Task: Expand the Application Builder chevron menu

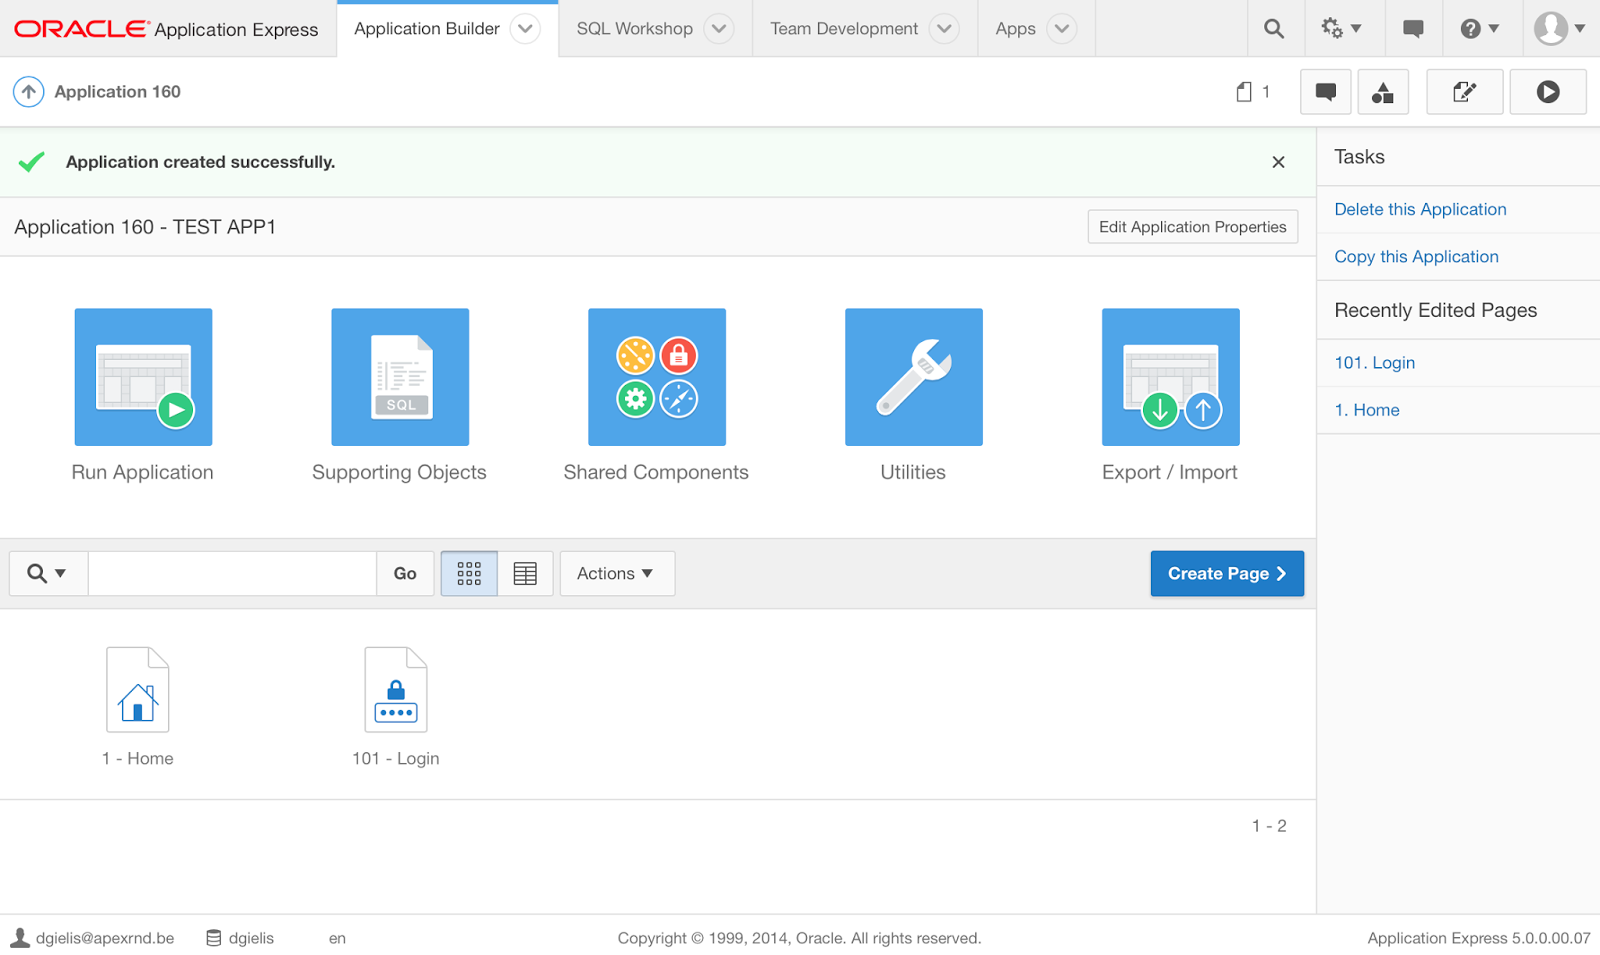Action: (525, 29)
